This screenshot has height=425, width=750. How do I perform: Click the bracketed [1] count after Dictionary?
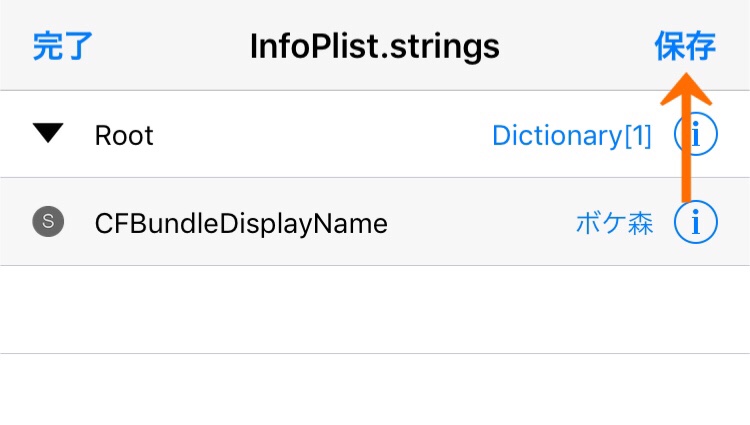(638, 136)
